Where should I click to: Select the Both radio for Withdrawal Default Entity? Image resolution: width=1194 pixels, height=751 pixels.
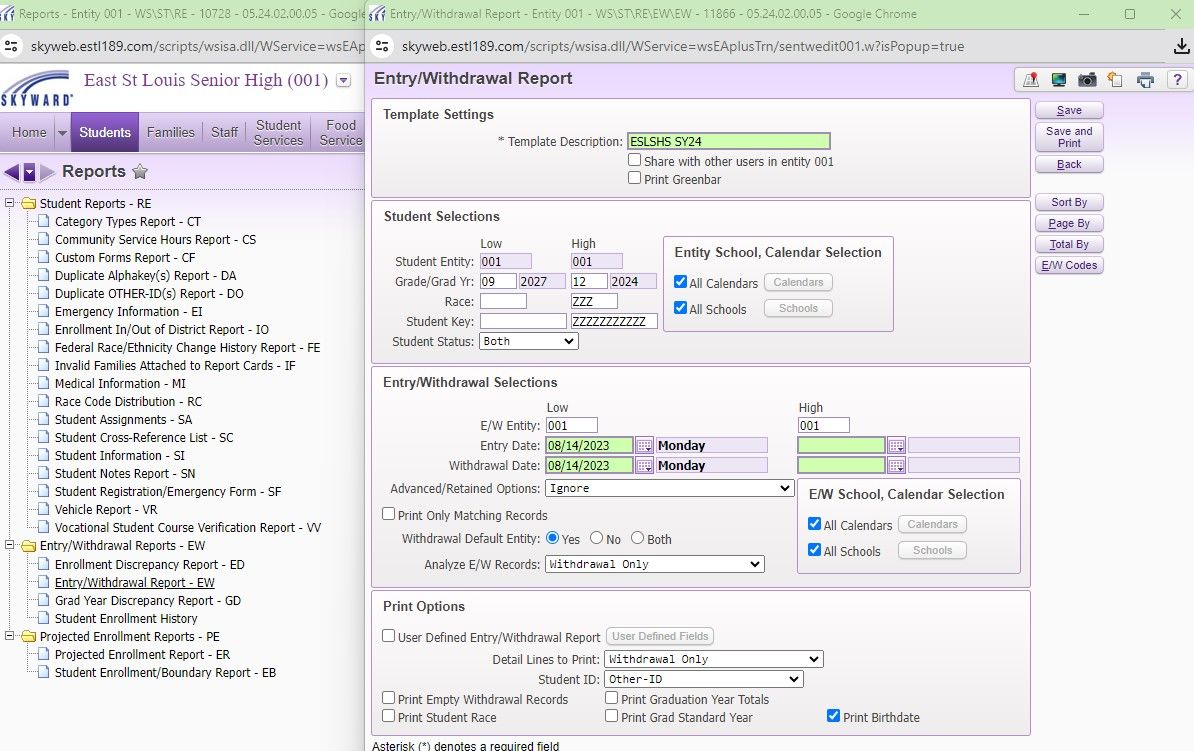[x=637, y=538]
